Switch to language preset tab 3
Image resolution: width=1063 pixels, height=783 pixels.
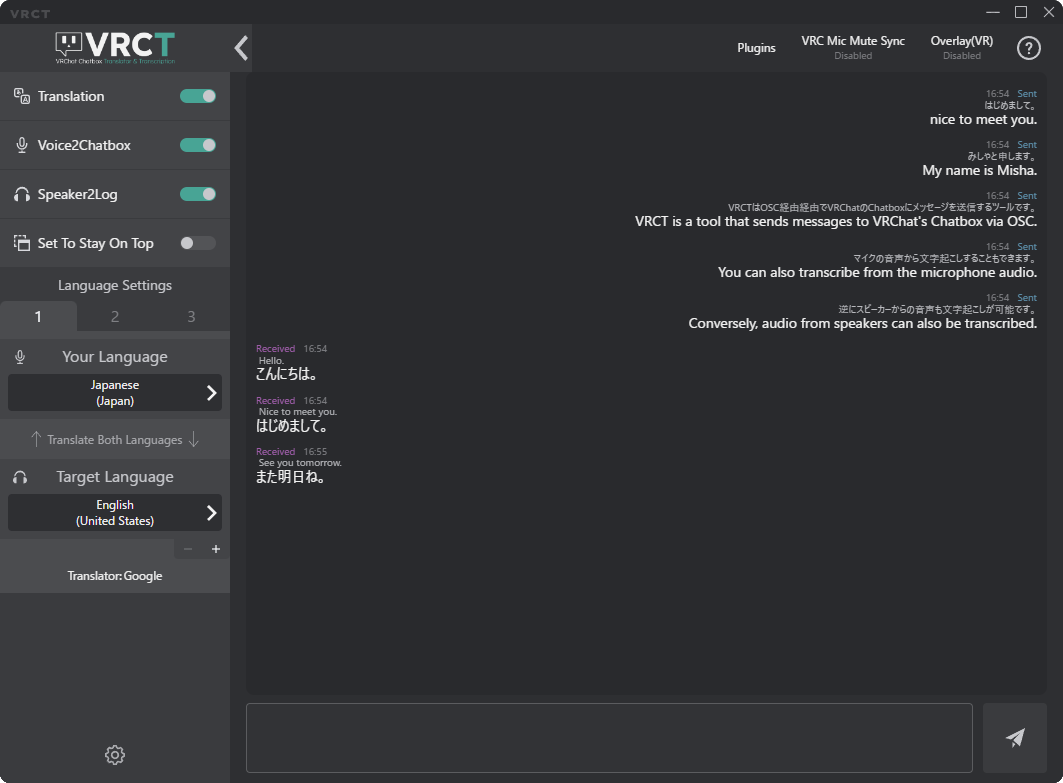point(191,317)
